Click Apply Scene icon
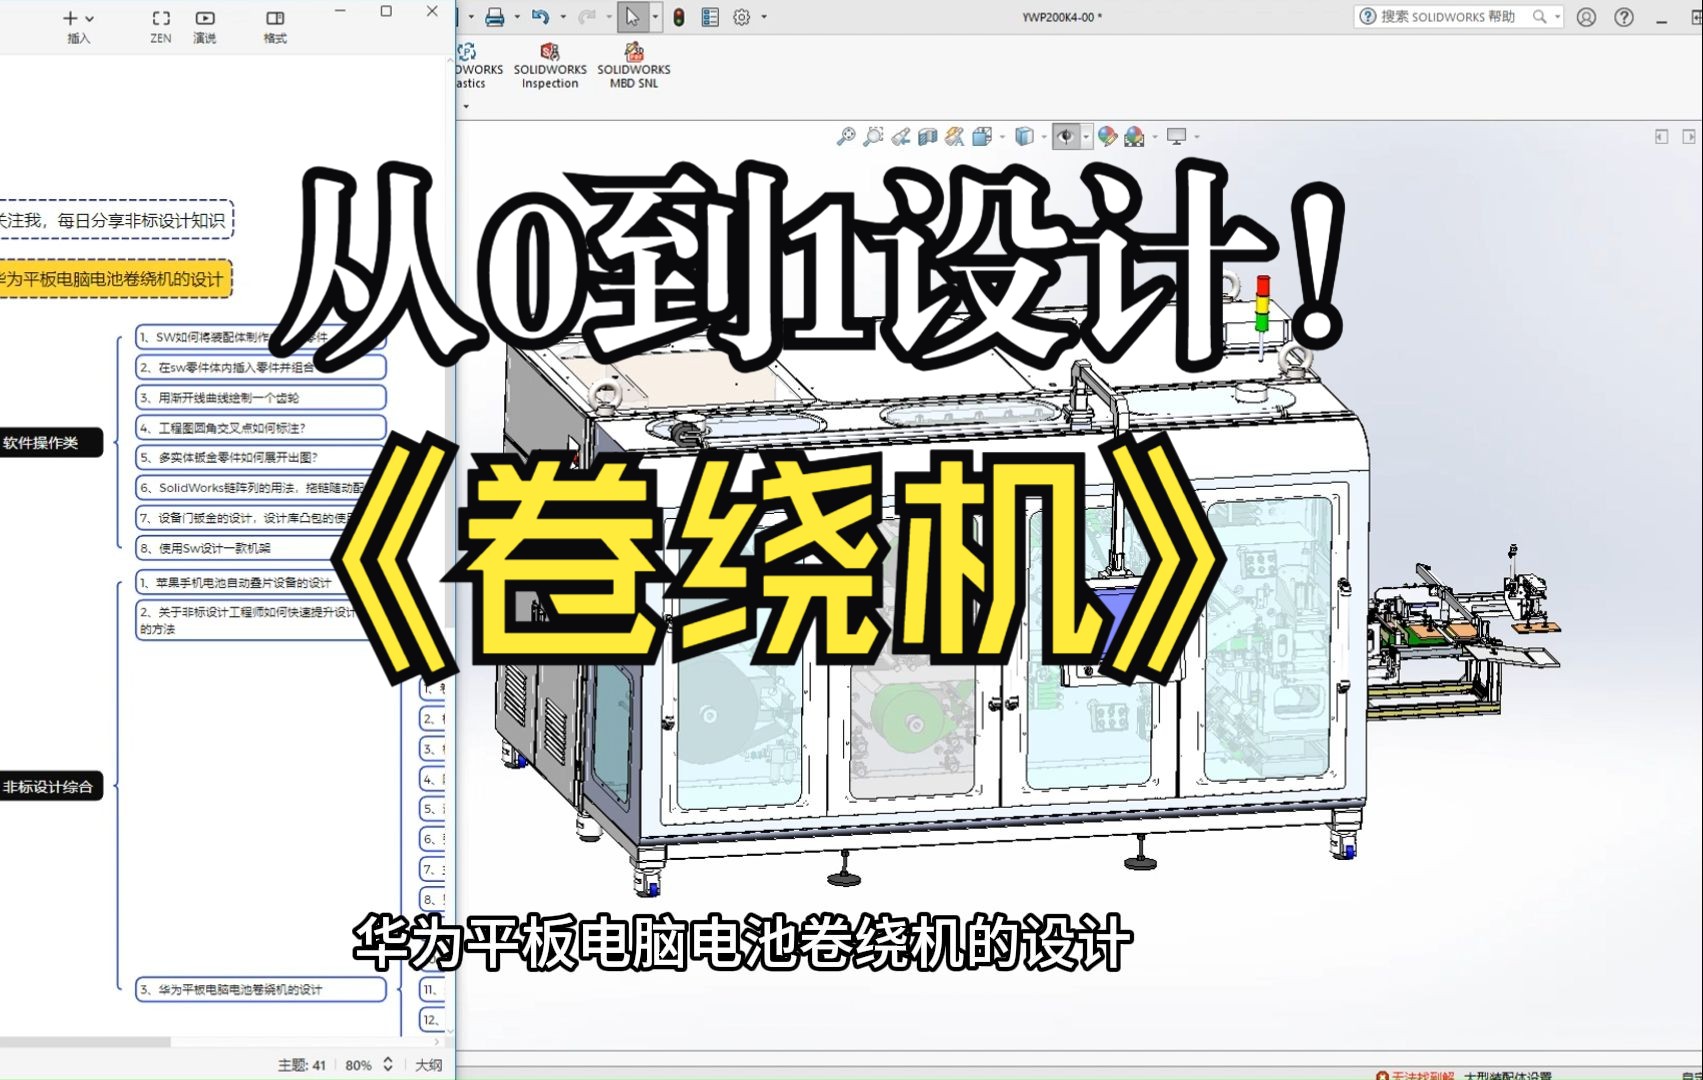 (1134, 136)
